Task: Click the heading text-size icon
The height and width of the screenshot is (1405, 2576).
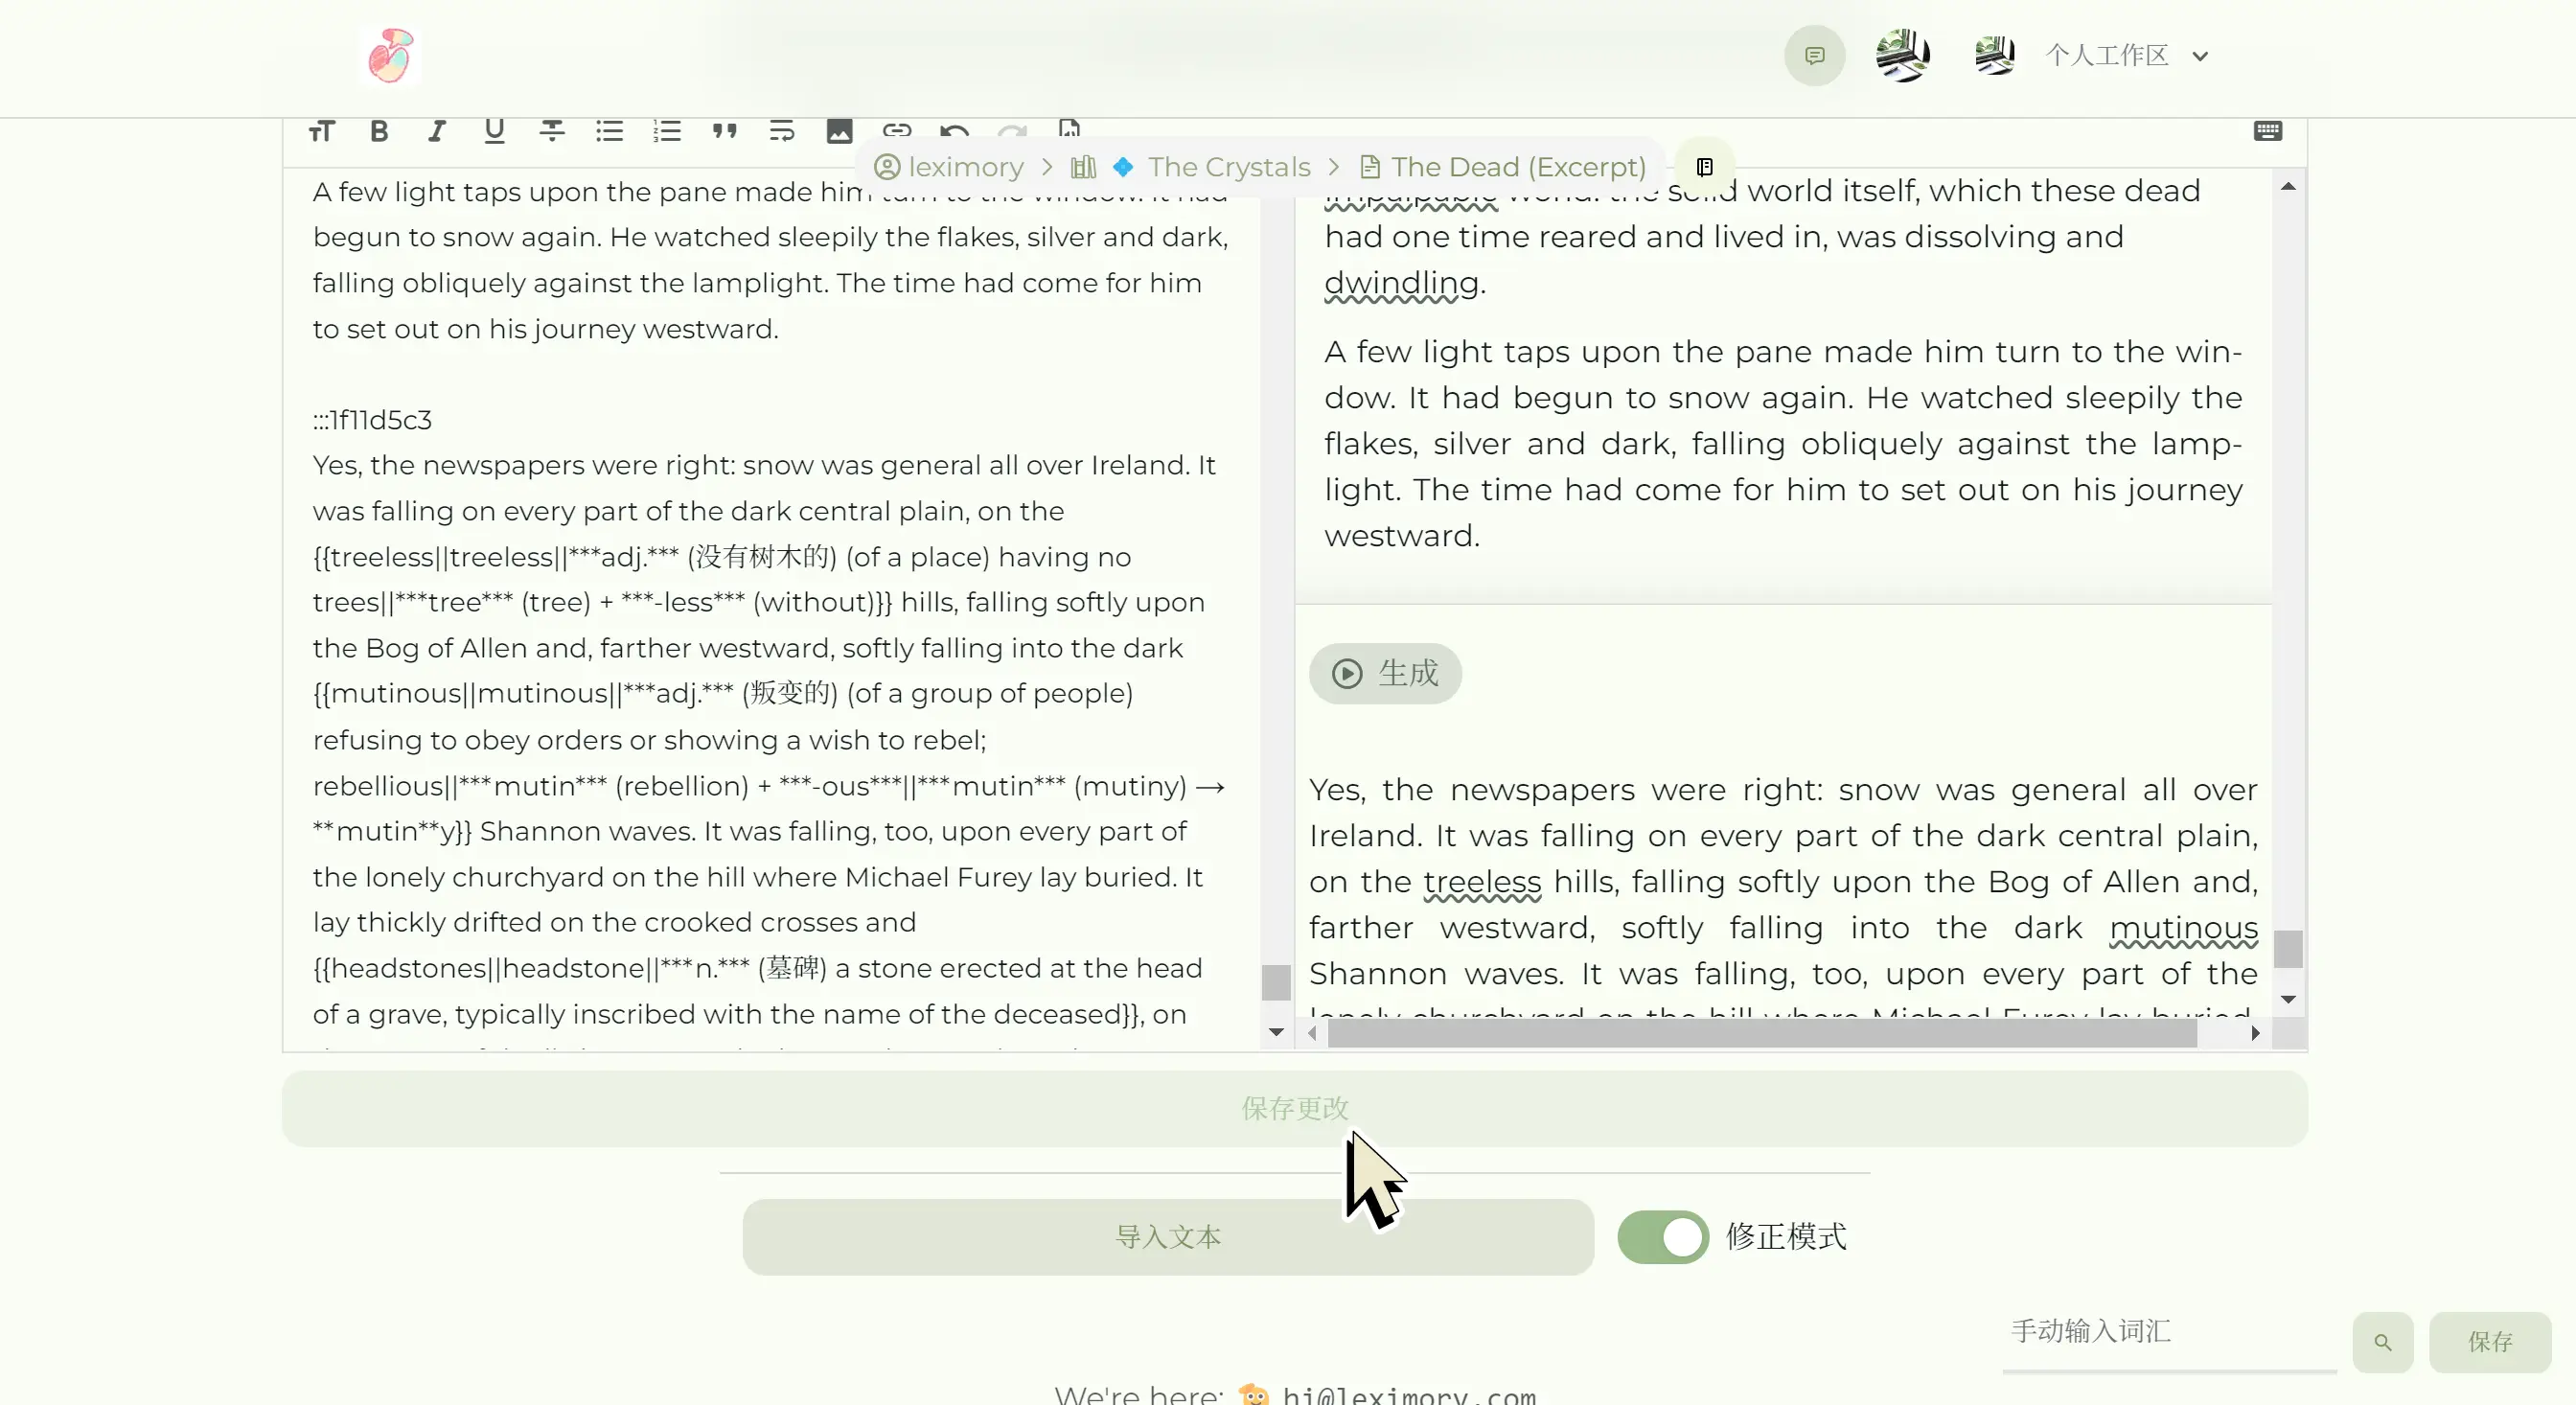Action: [x=322, y=131]
